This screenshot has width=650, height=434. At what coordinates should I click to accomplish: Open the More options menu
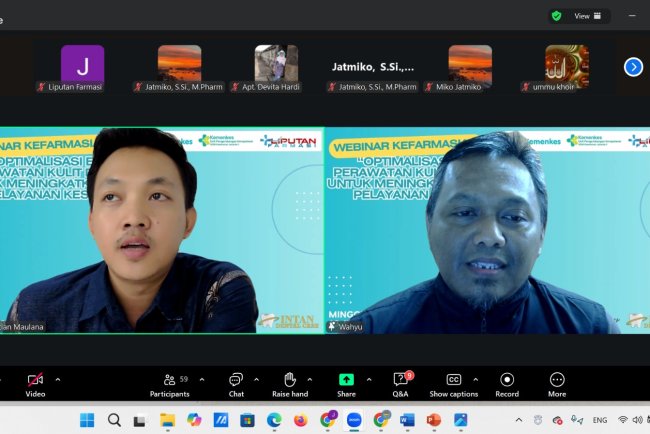coord(557,385)
